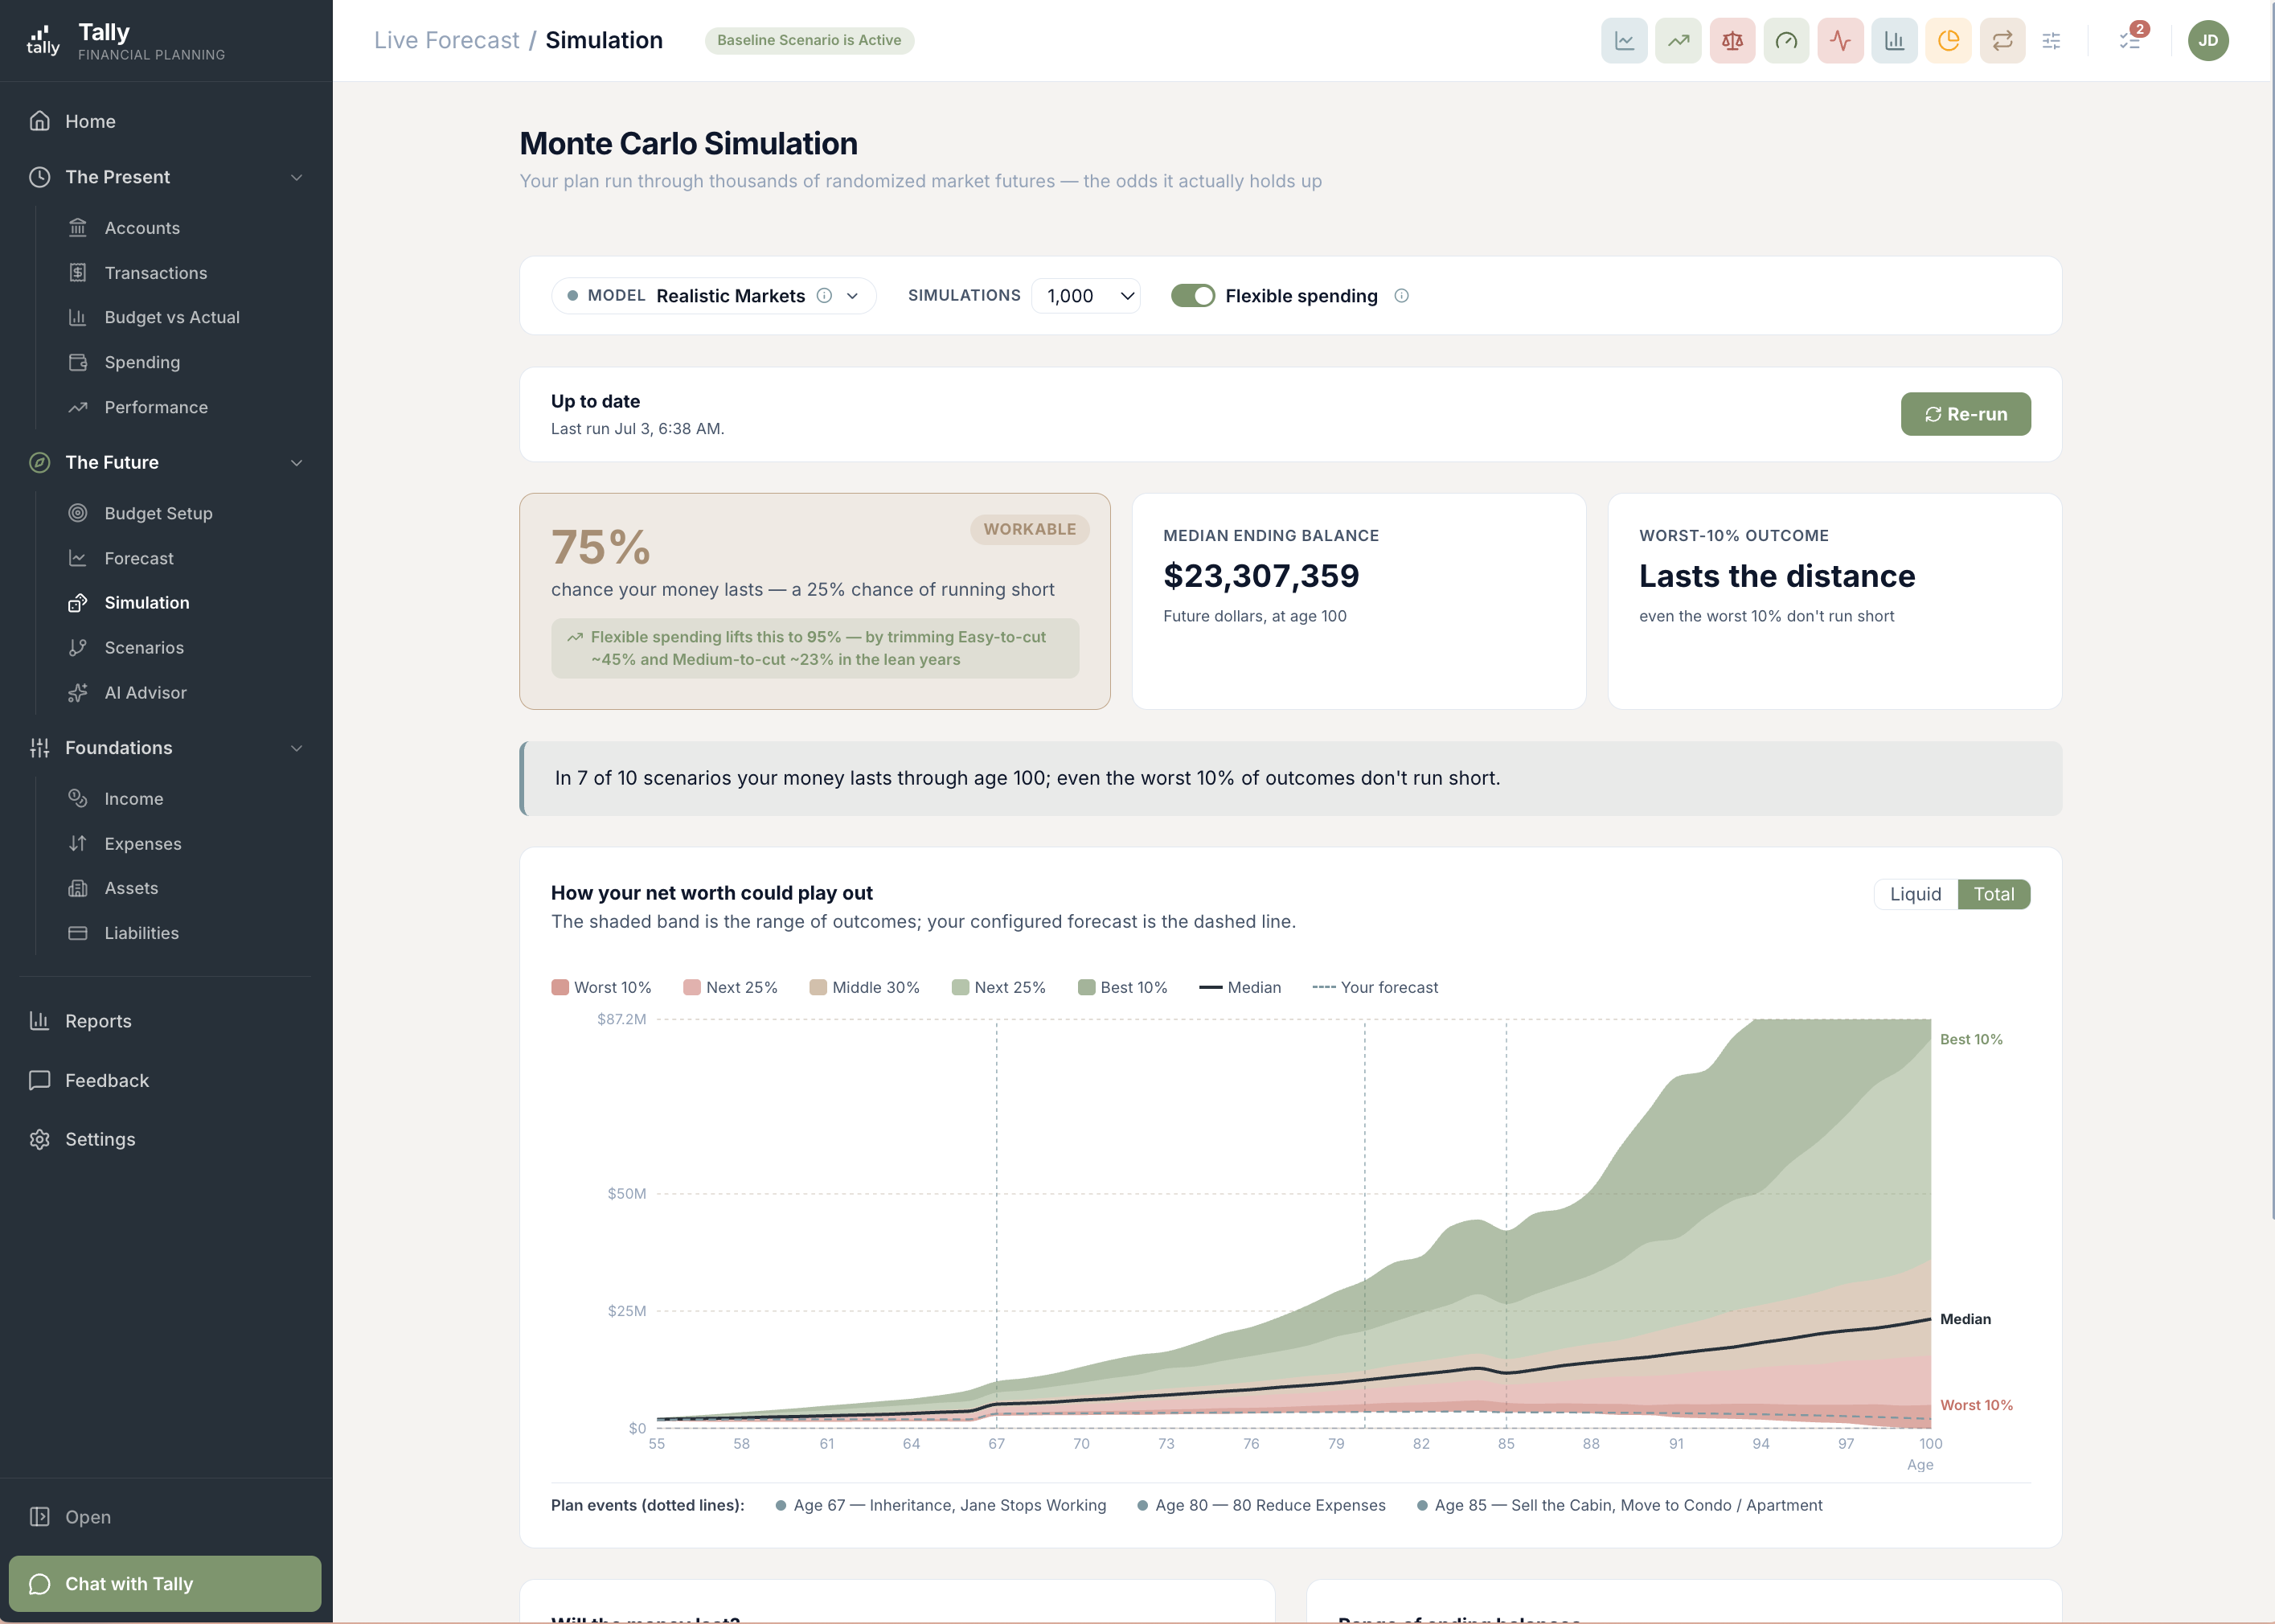
Task: Collapse The Future section chevron
Action: (296, 462)
